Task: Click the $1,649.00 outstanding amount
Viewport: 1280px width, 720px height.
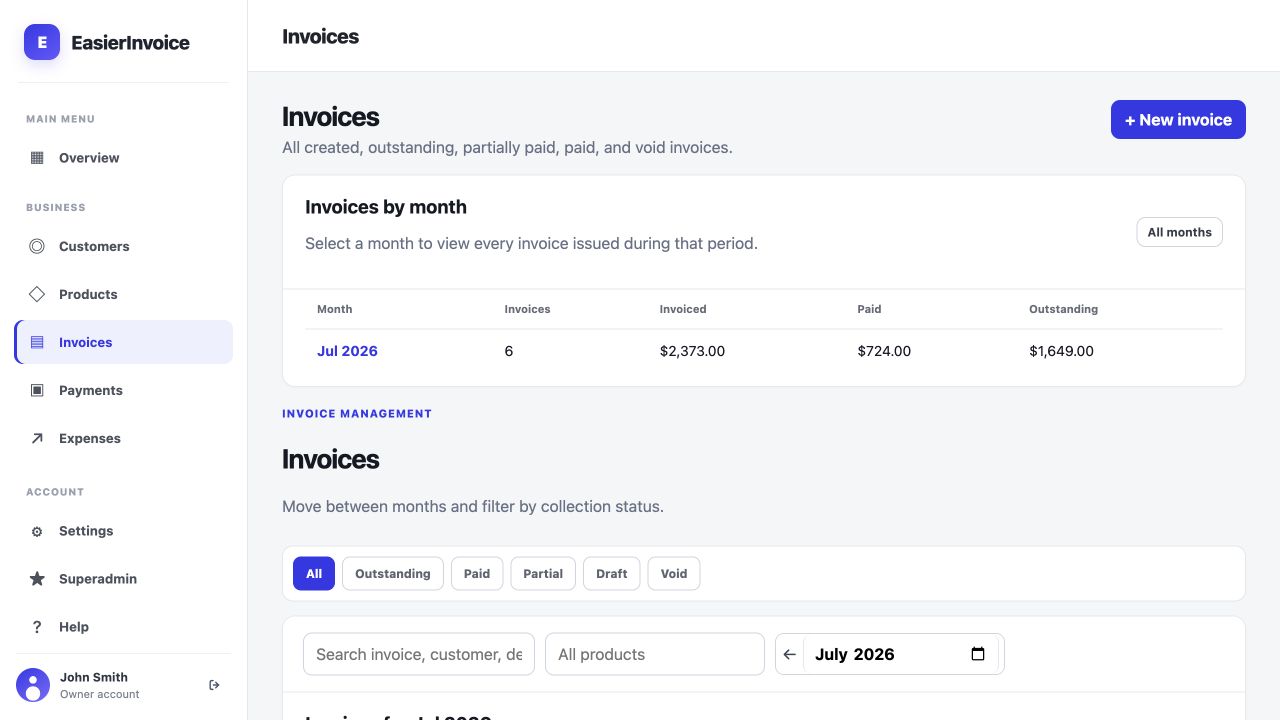Action: pos(1061,351)
